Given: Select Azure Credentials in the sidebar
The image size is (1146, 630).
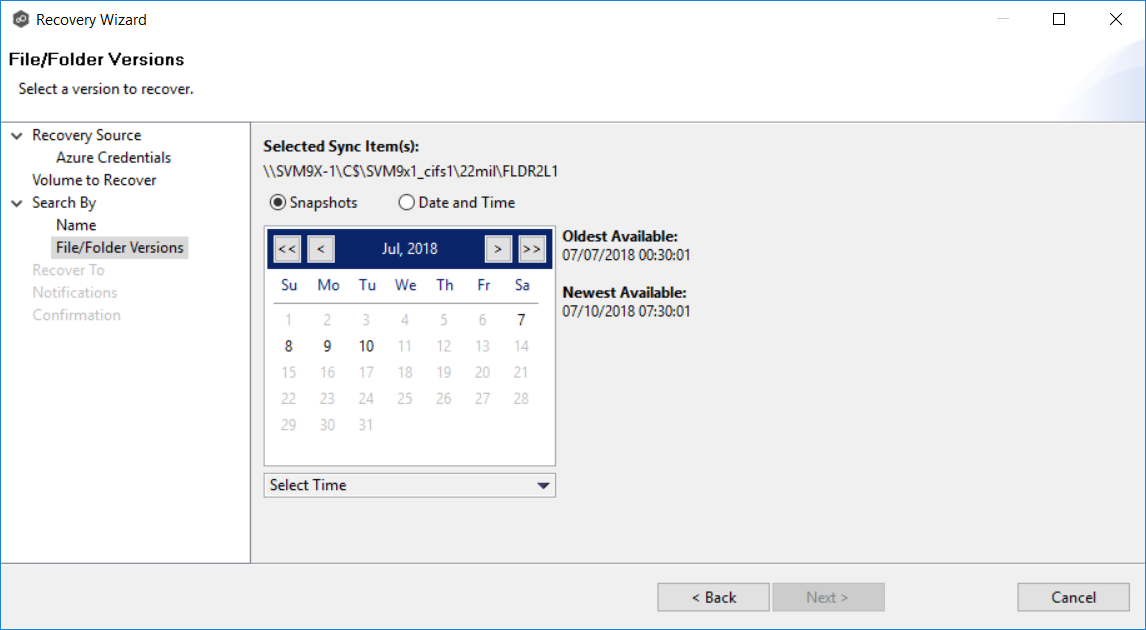Looking at the screenshot, I should pos(113,158).
